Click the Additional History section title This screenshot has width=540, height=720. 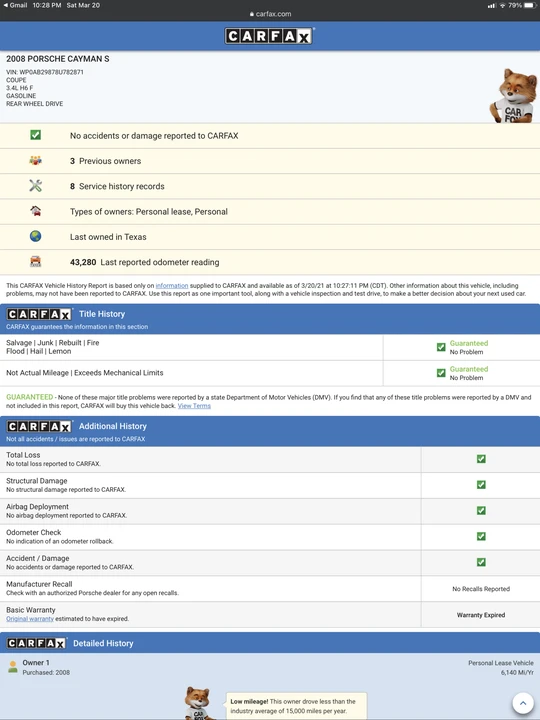pyautogui.click(x=112, y=427)
